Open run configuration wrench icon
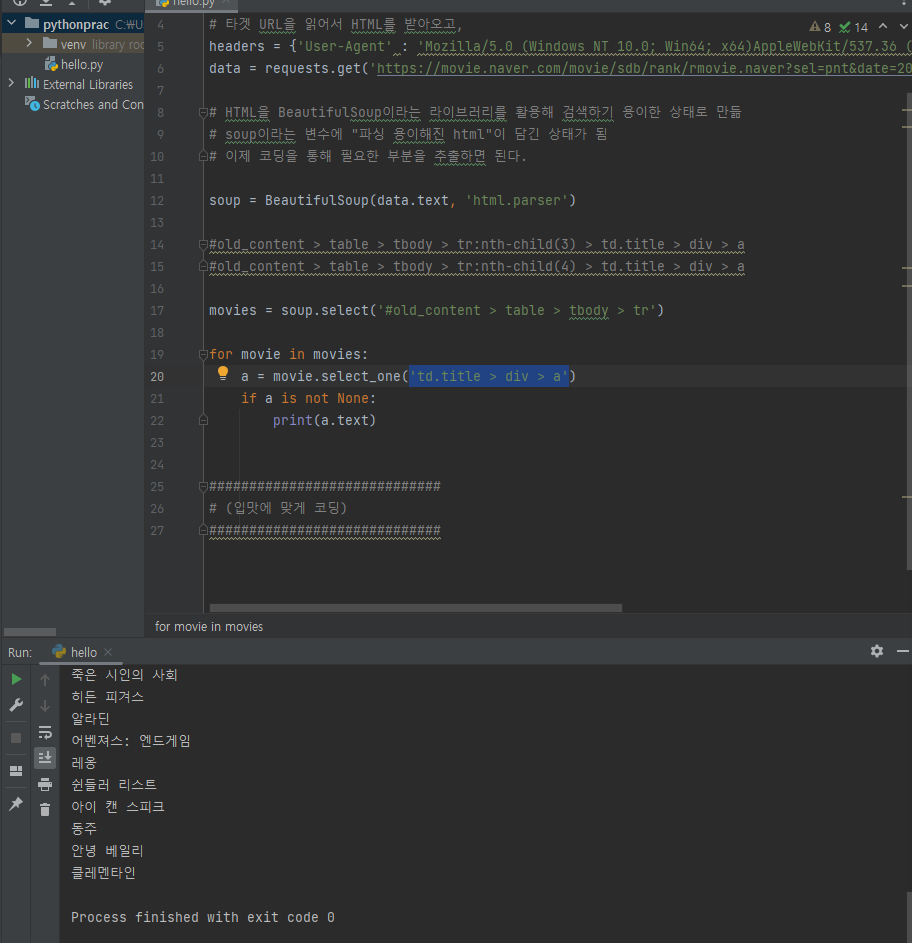This screenshot has height=943, width=912. tap(16, 705)
